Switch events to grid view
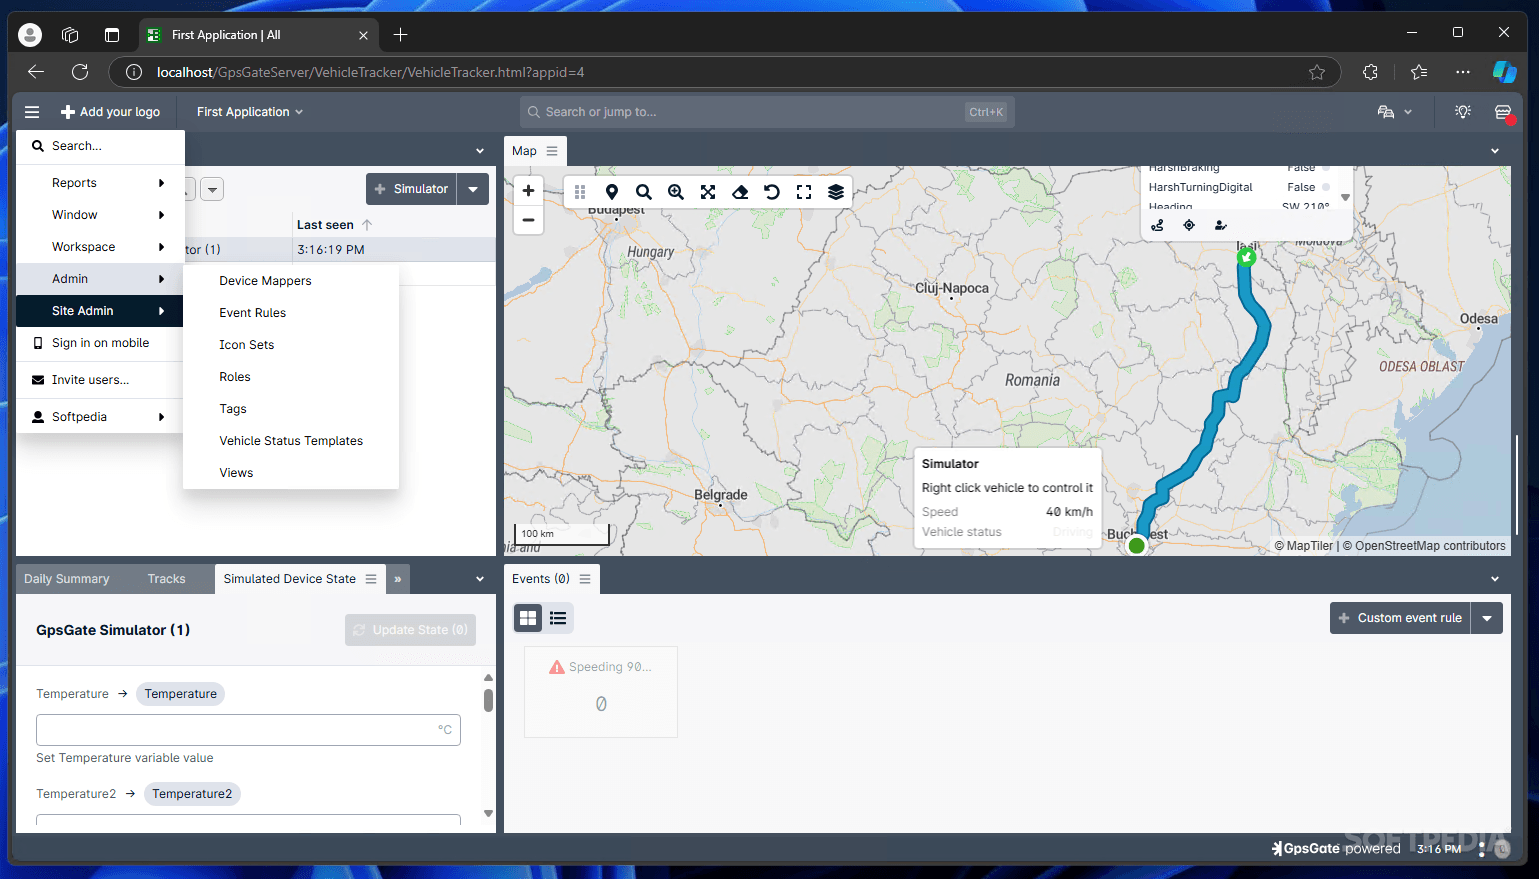 point(528,618)
